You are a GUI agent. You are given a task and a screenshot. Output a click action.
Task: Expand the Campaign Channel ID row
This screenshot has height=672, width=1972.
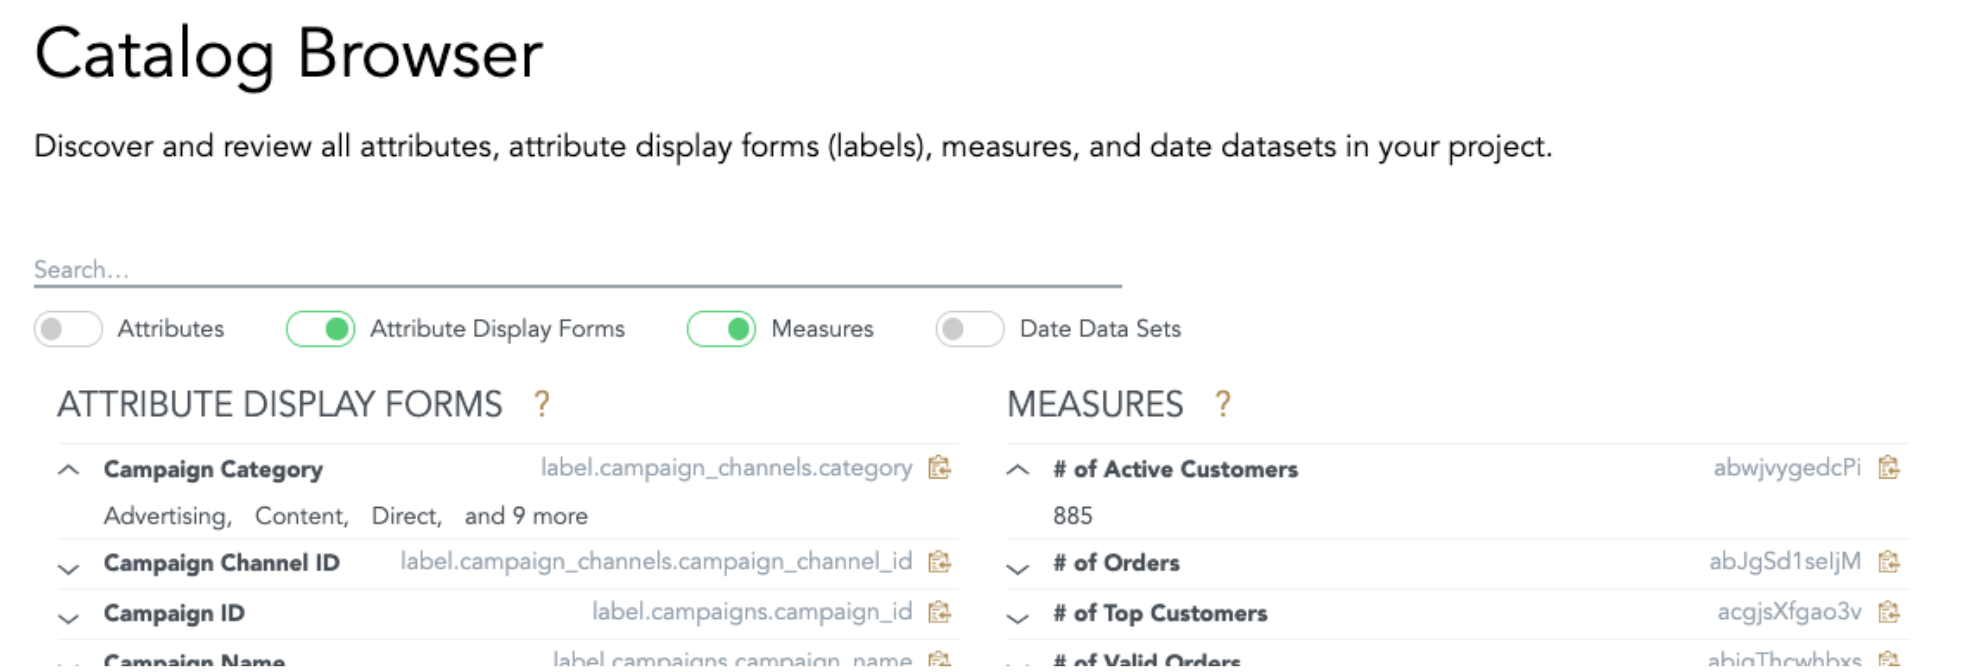[x=68, y=568]
